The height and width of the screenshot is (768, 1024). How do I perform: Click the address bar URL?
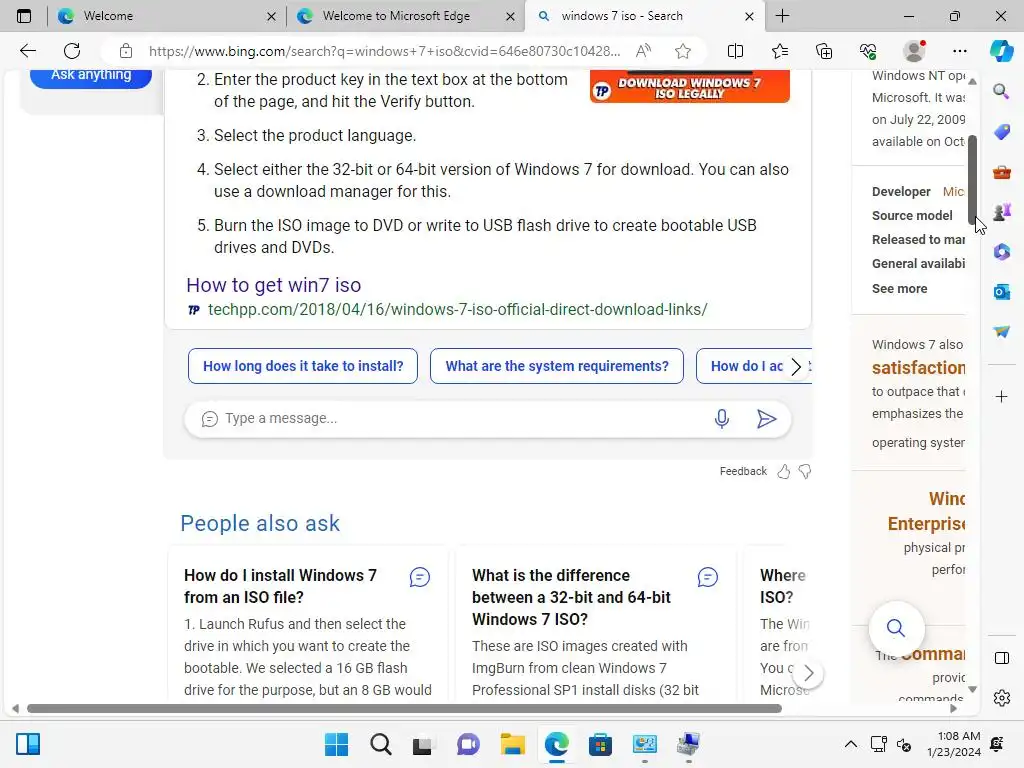(384, 51)
